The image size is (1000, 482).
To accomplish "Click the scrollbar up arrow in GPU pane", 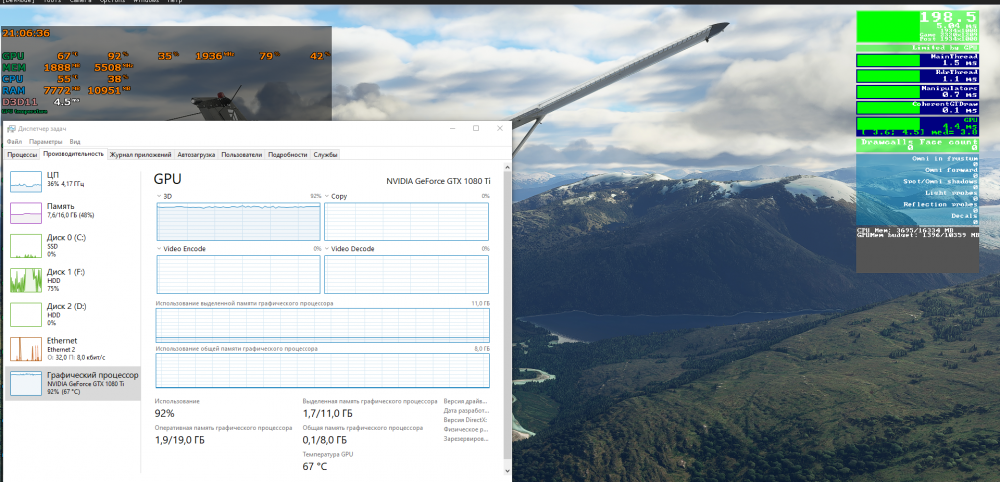I will (507, 167).
